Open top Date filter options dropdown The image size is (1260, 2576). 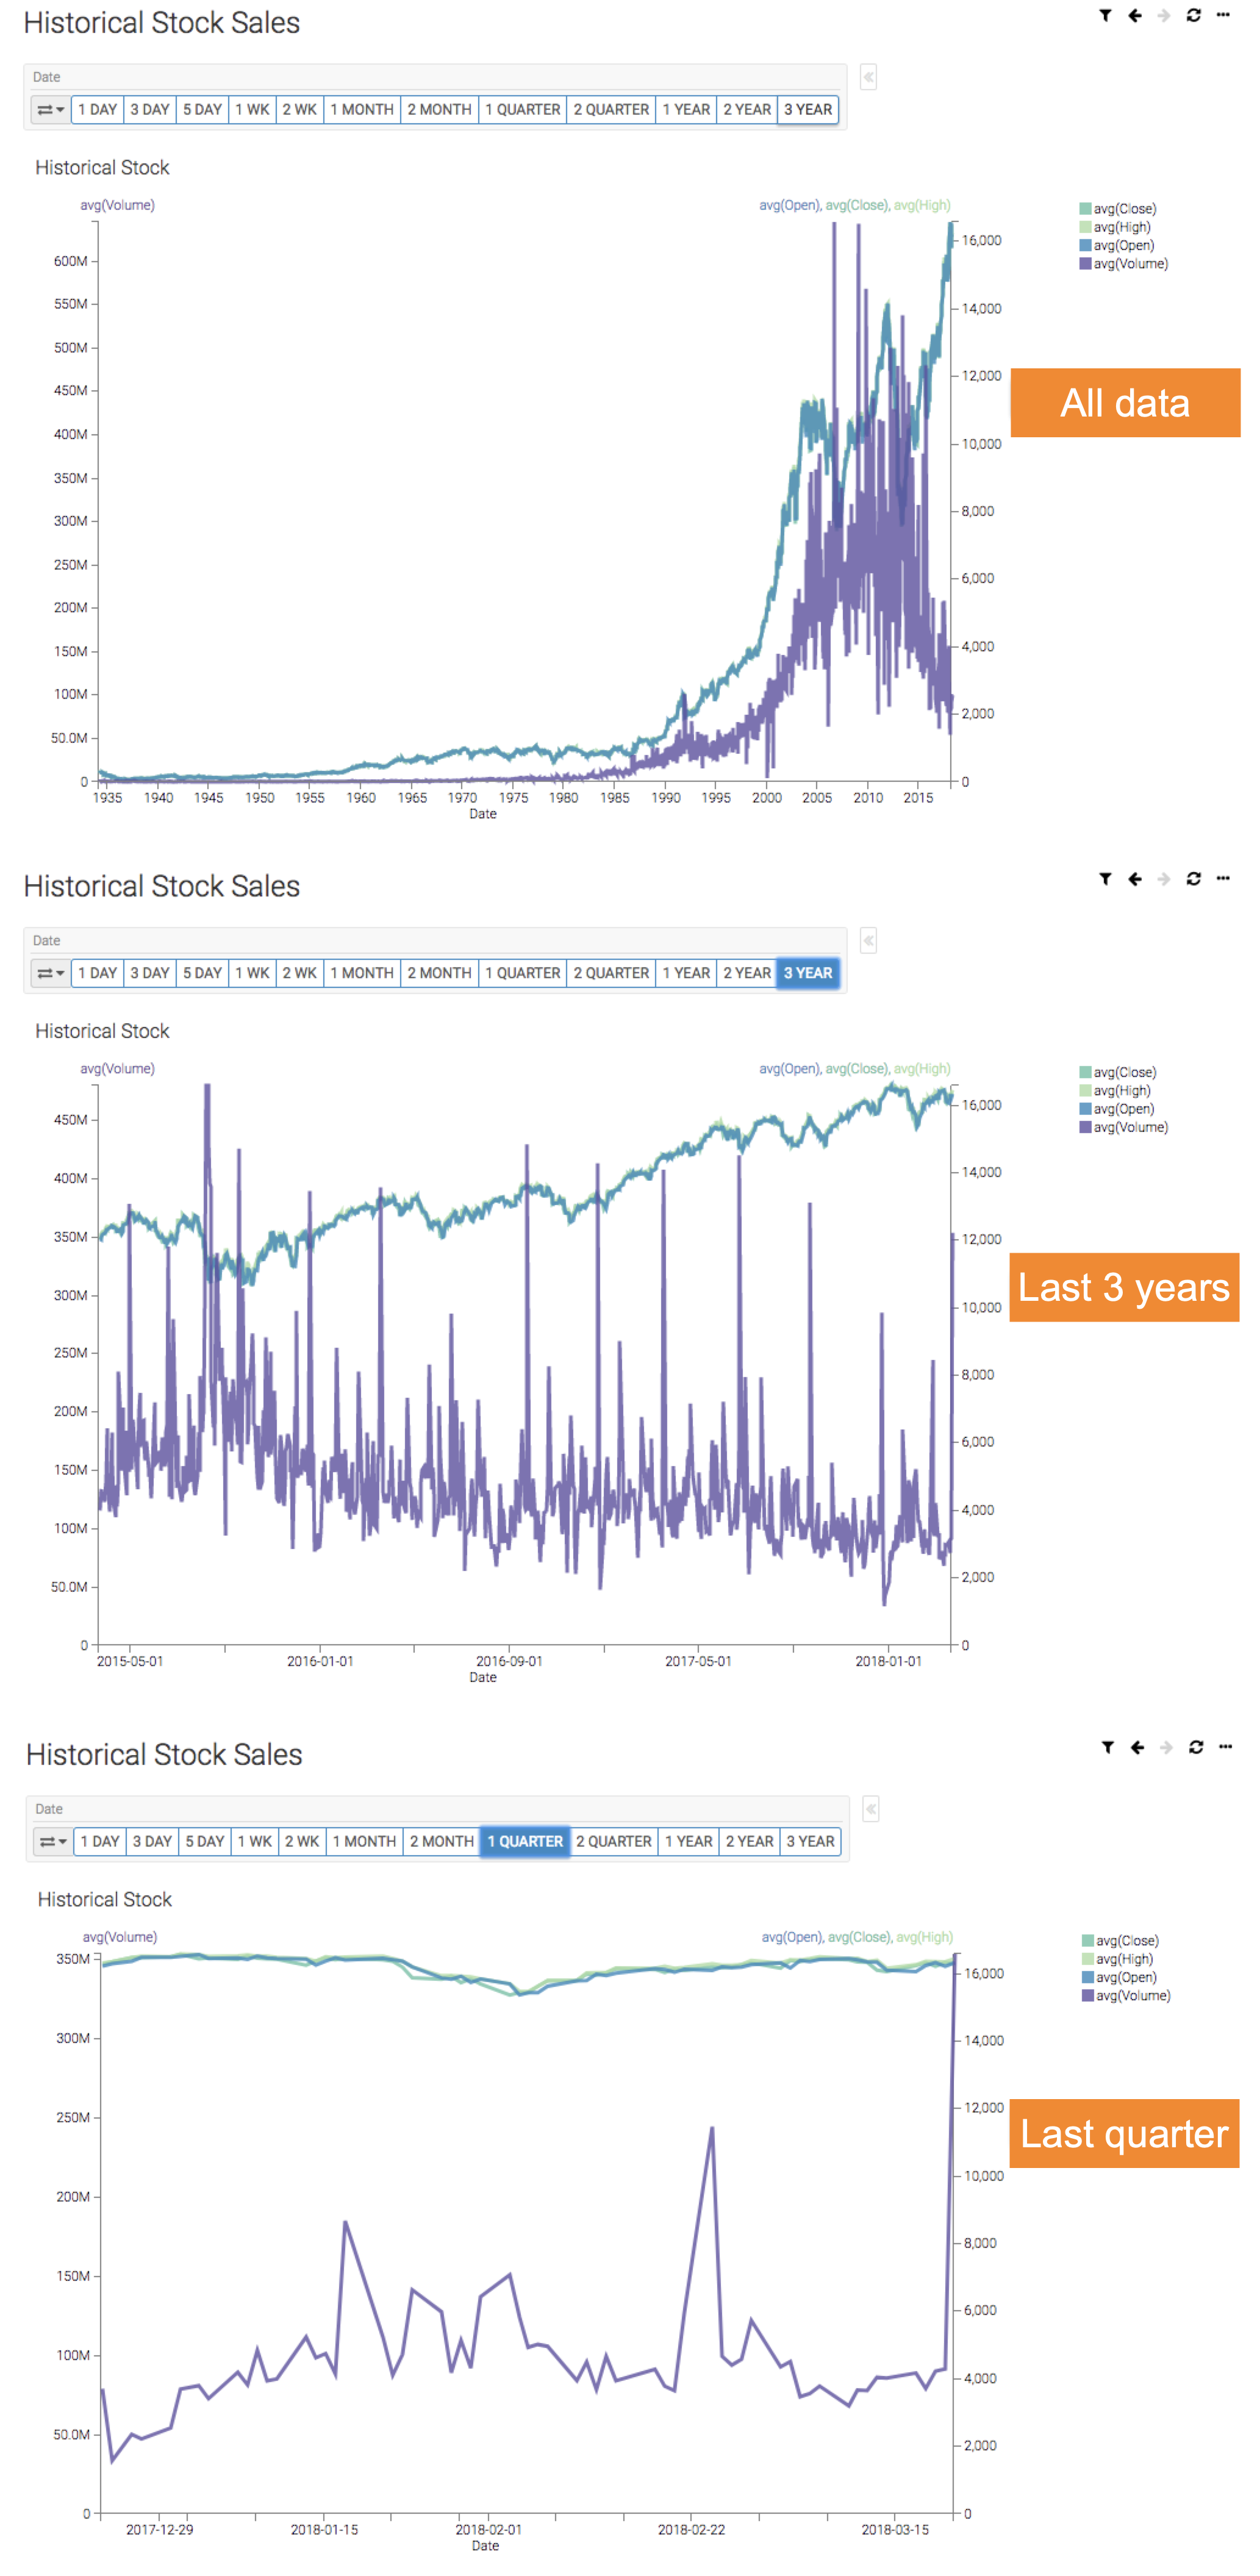(50, 109)
